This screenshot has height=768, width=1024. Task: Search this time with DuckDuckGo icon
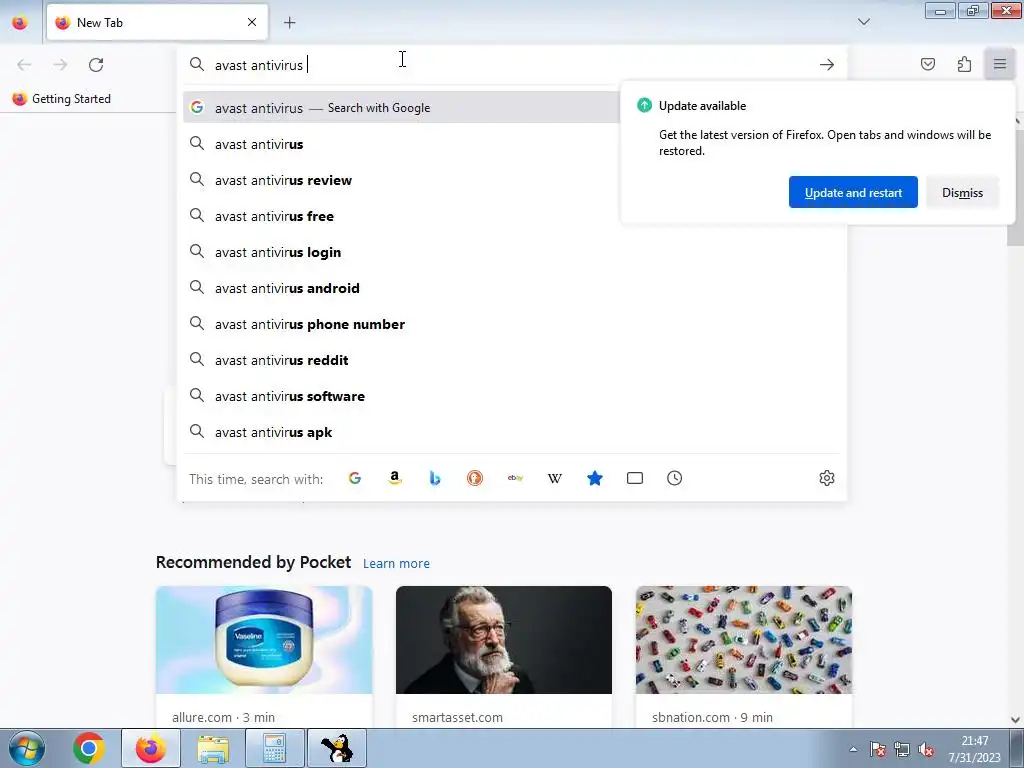475,478
